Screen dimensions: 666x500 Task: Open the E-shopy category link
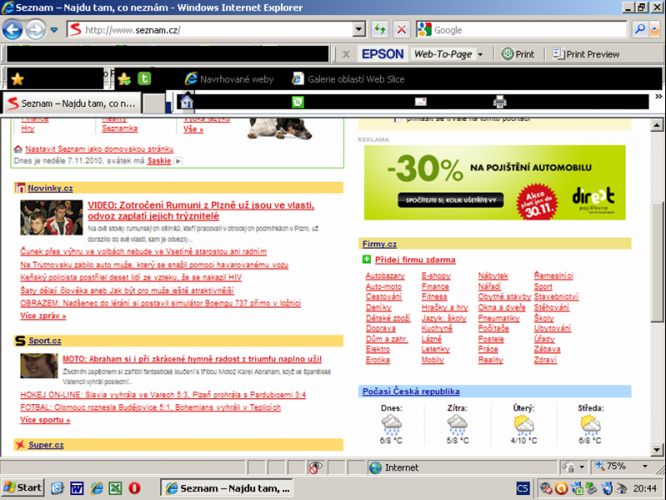436,276
